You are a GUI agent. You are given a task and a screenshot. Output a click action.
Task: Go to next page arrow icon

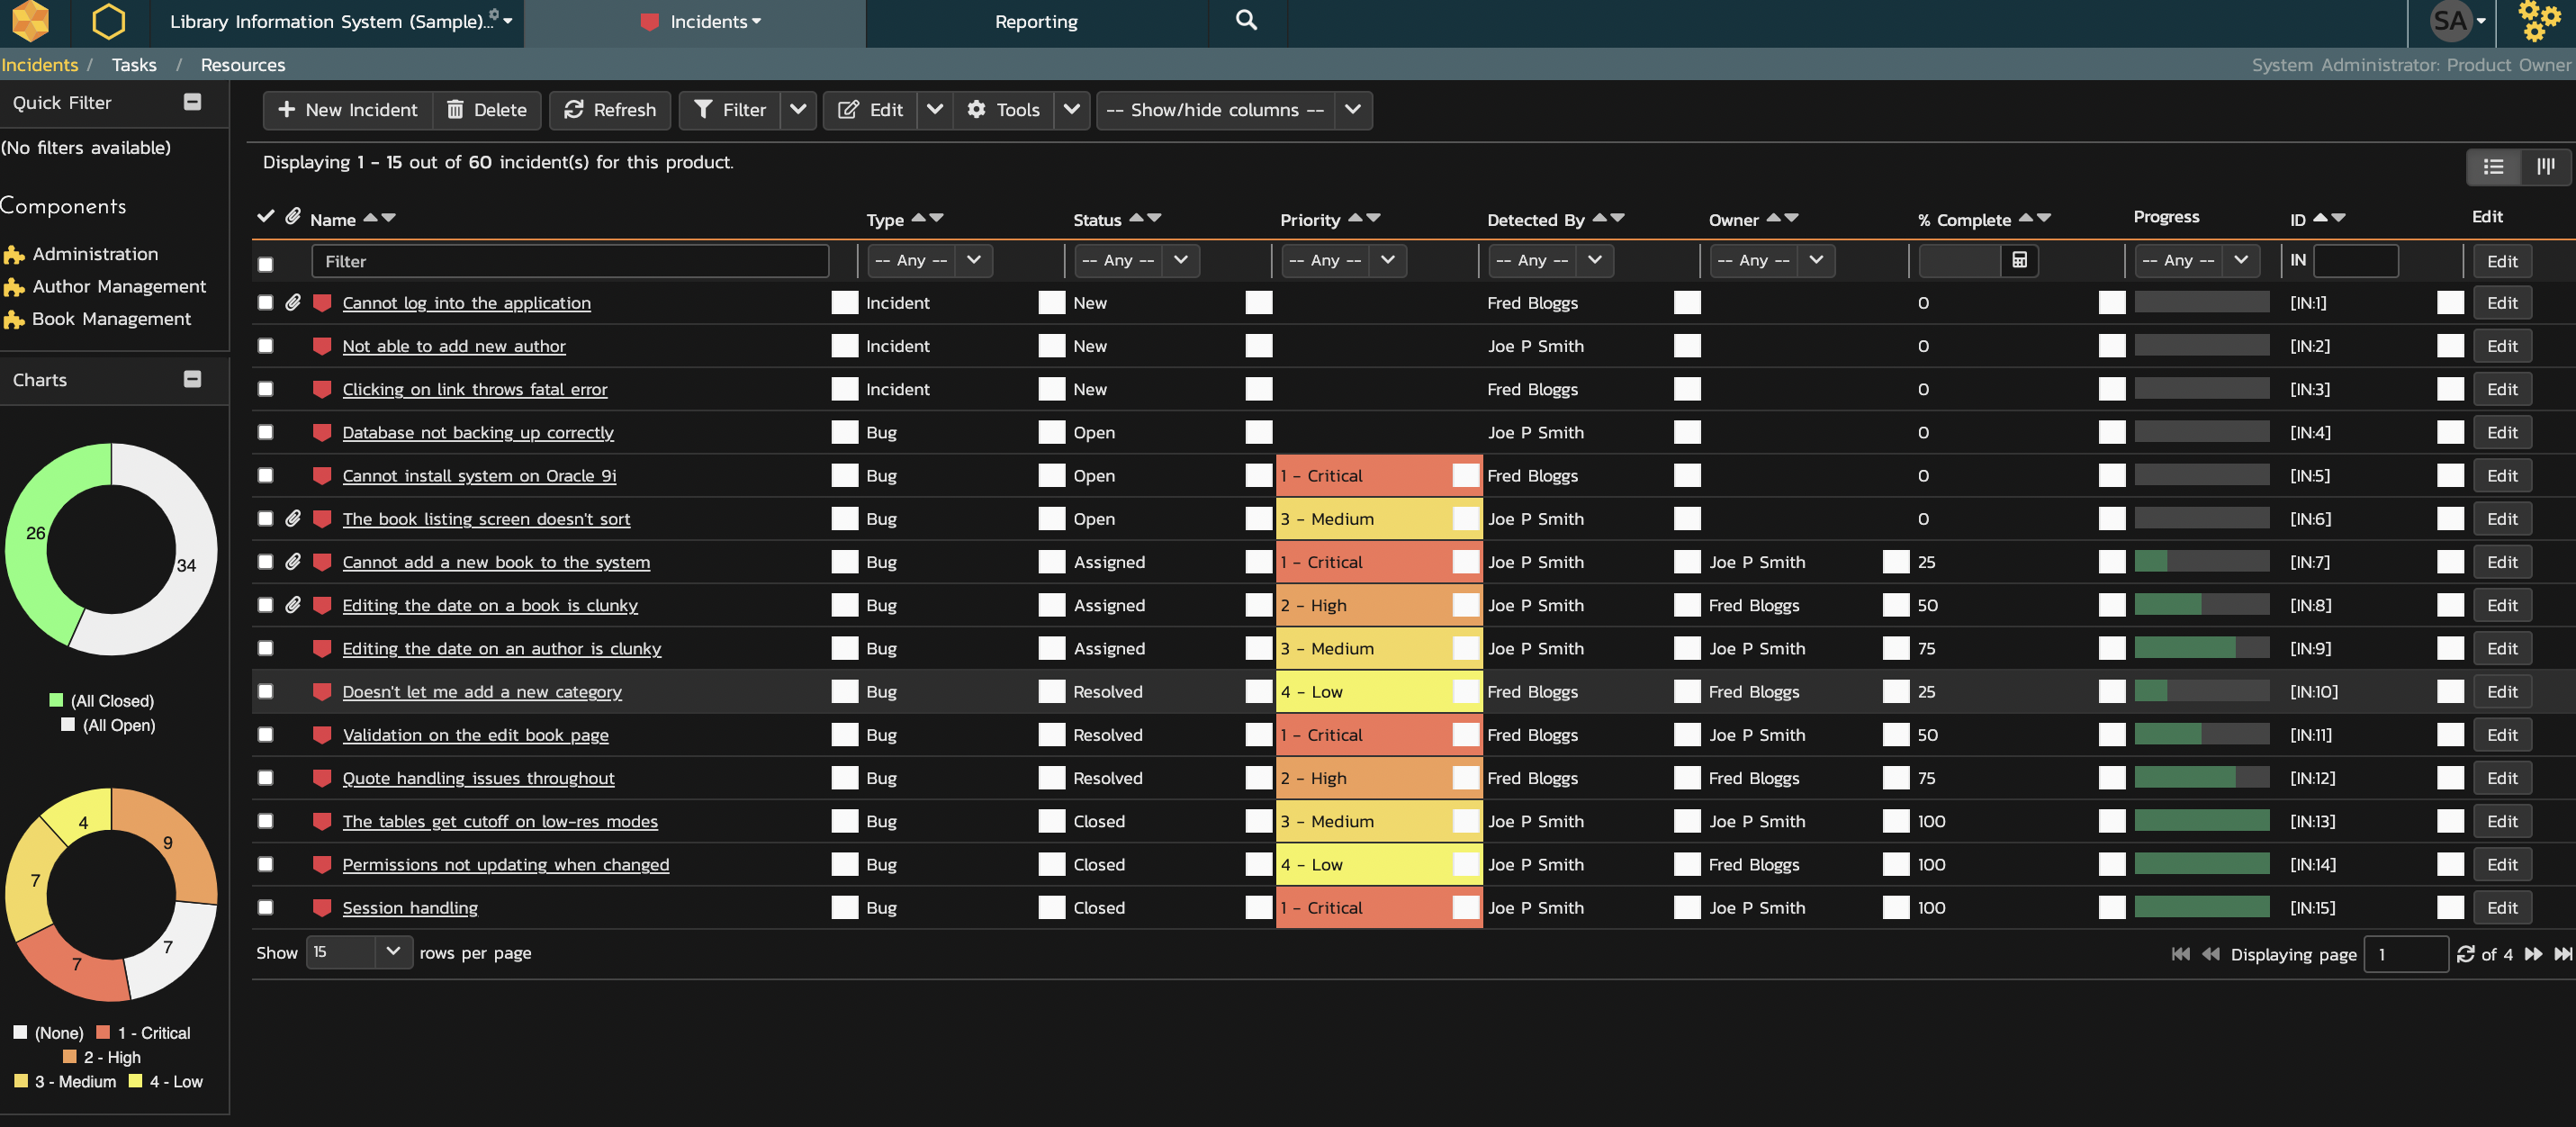(2533, 954)
